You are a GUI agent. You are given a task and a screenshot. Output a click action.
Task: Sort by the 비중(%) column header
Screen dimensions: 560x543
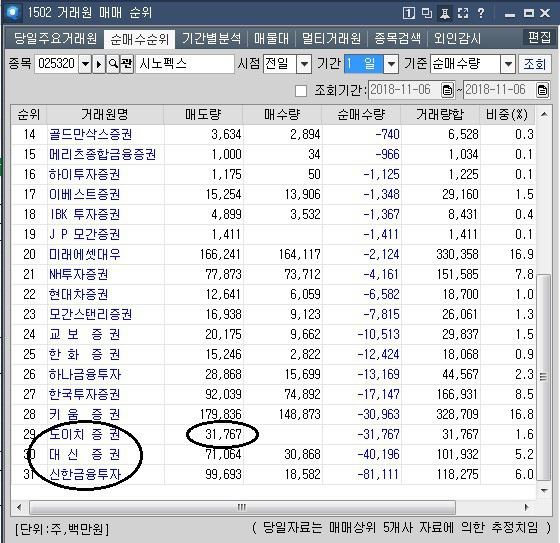coord(507,115)
